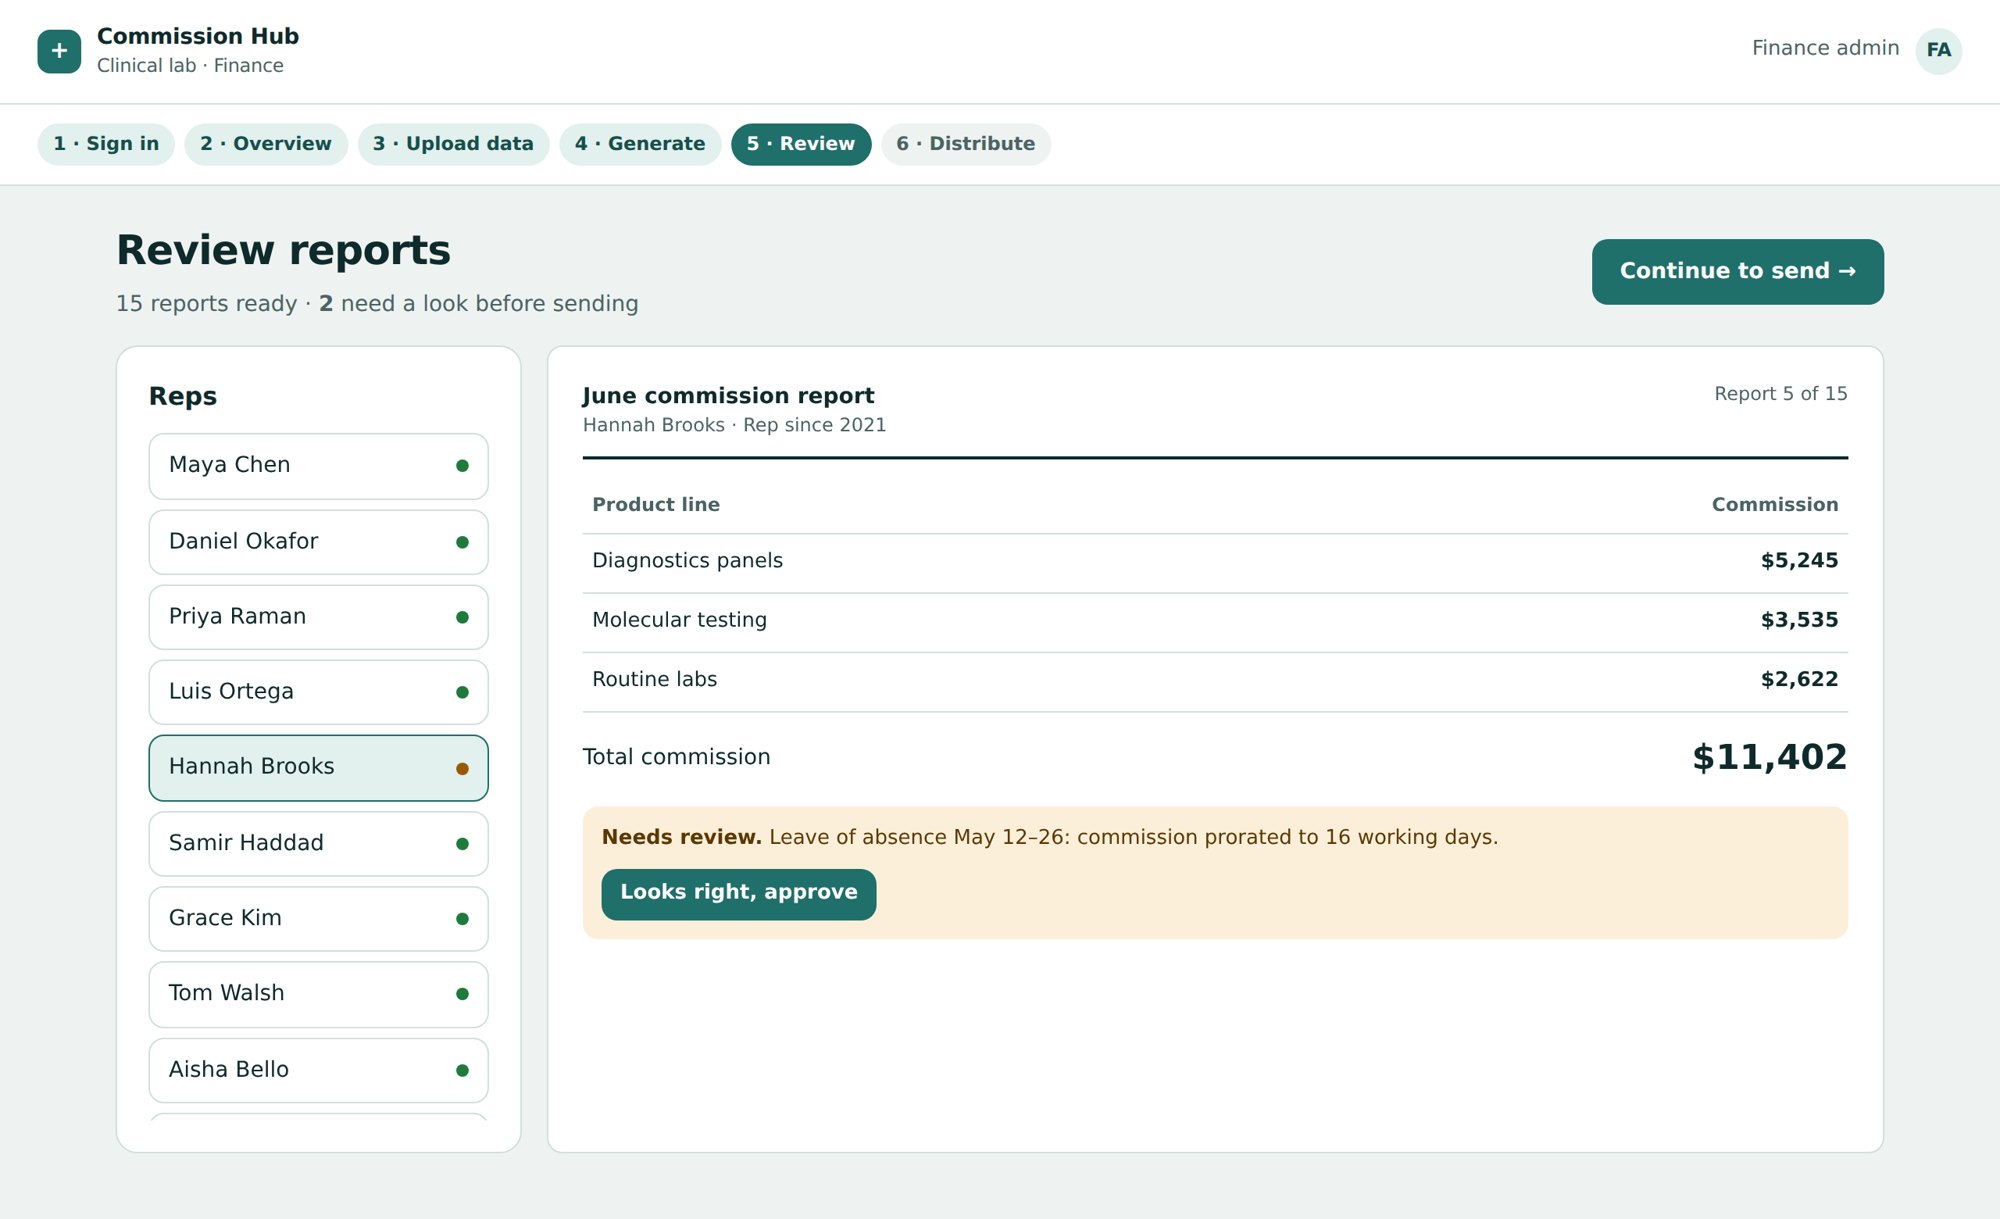Click the Diagnostics panels row label
This screenshot has height=1219, width=2000.
point(687,561)
